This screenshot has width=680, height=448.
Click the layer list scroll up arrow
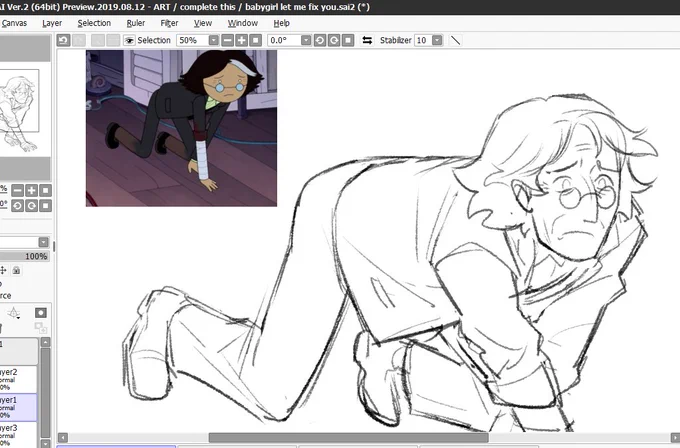46,342
